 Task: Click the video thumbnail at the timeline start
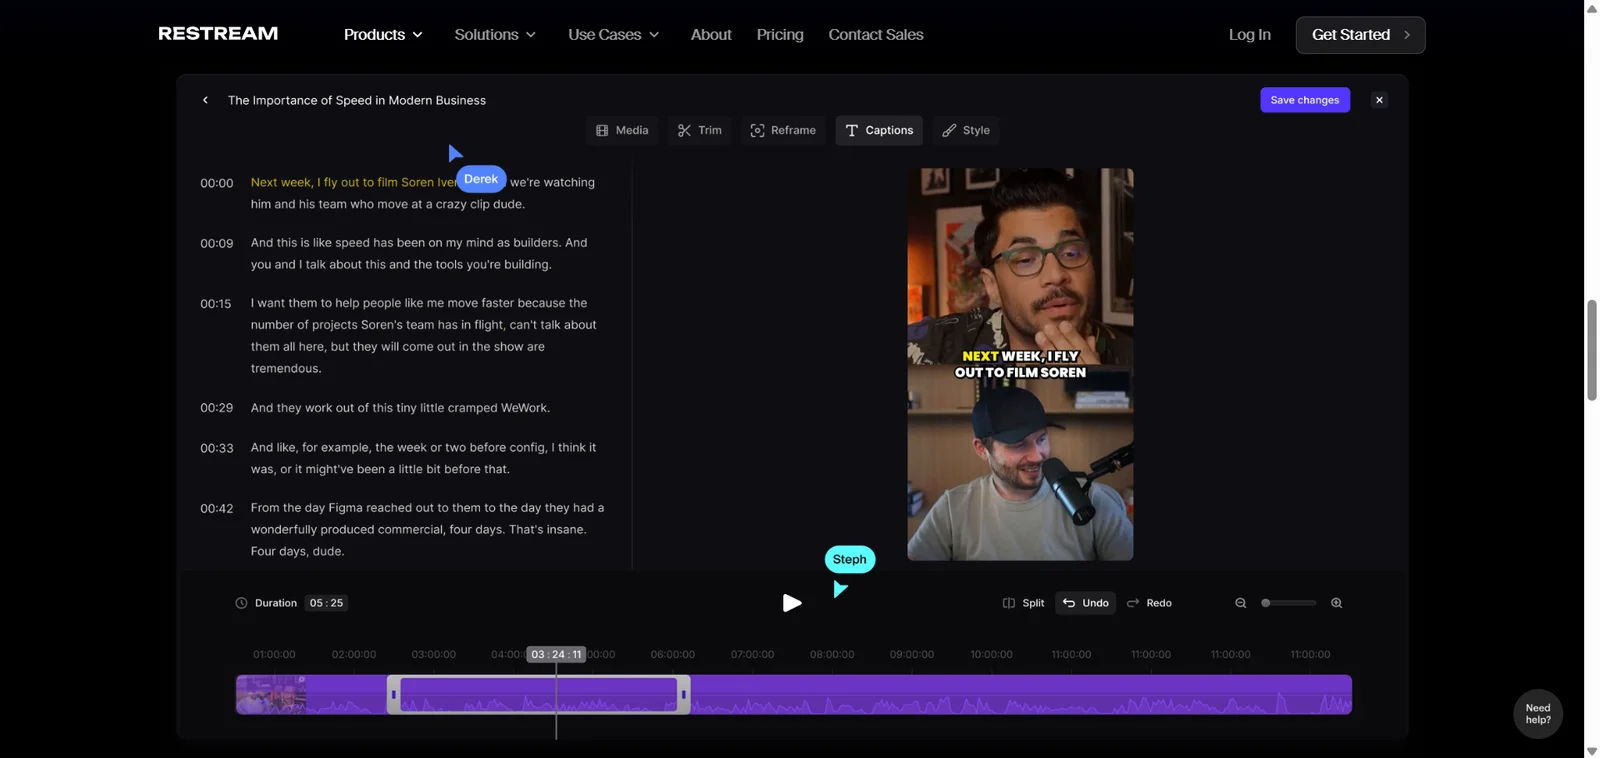271,694
